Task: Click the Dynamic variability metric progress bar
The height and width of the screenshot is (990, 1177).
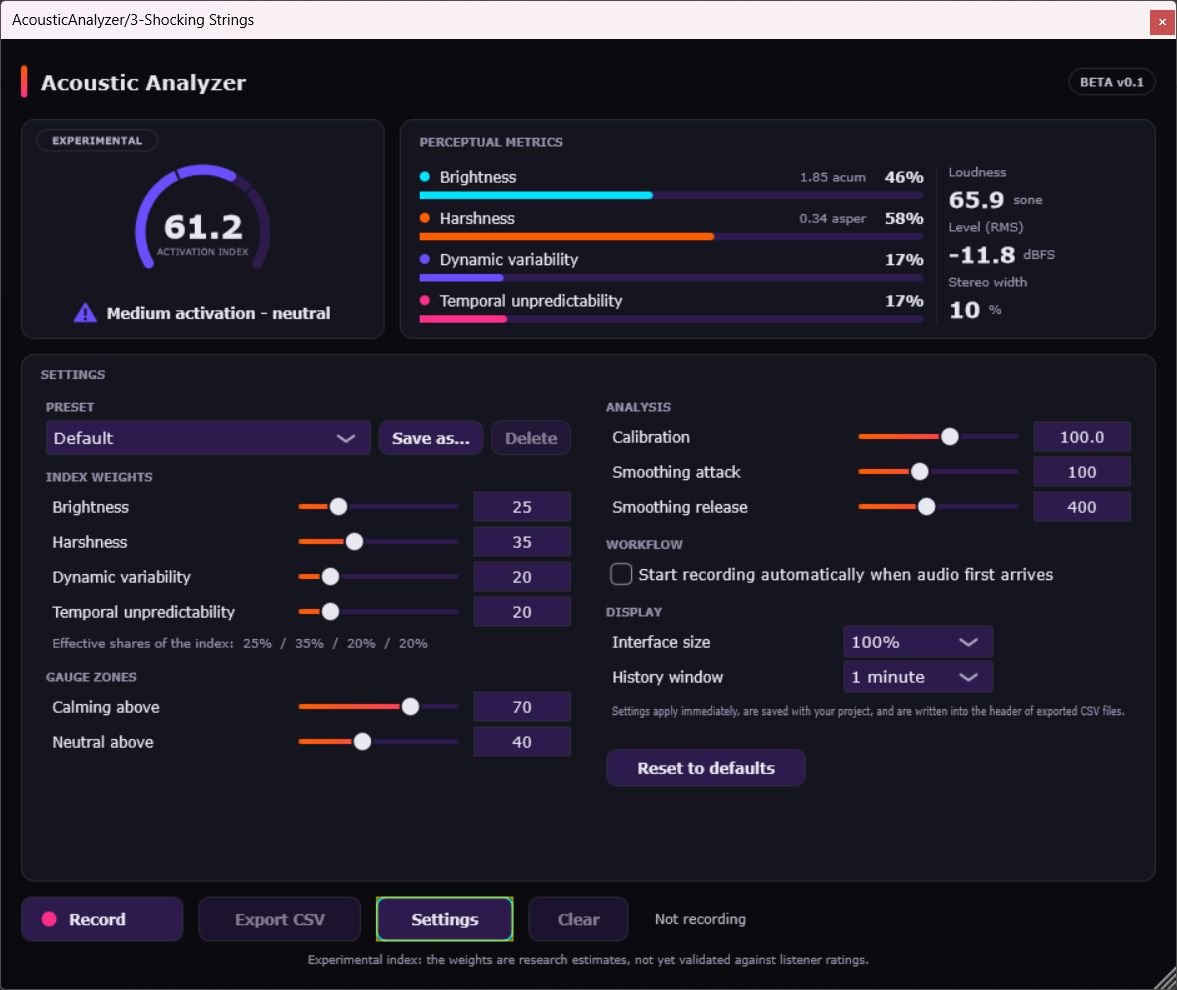Action: point(671,278)
